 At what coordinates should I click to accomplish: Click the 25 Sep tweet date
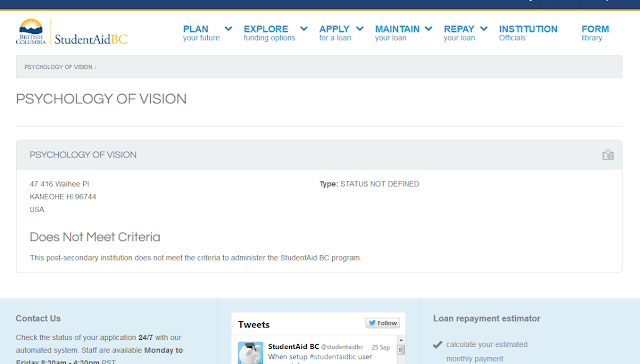coord(381,347)
